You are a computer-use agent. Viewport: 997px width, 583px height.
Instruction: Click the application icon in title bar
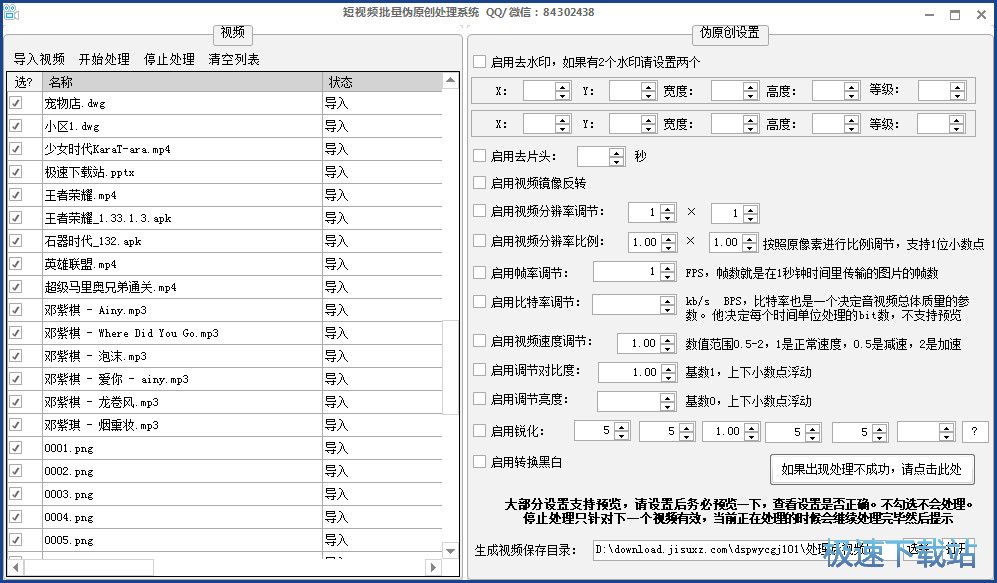tap(10, 11)
